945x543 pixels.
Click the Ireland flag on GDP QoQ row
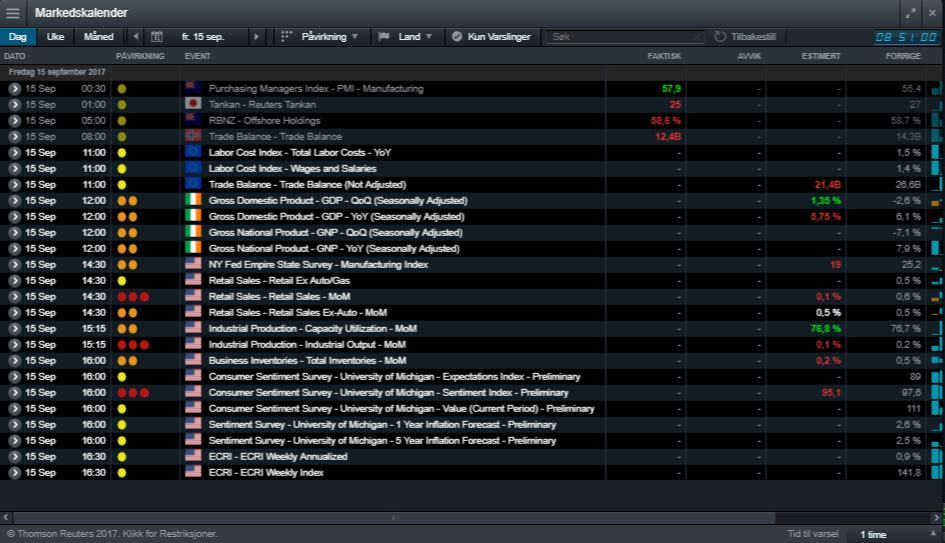193,200
